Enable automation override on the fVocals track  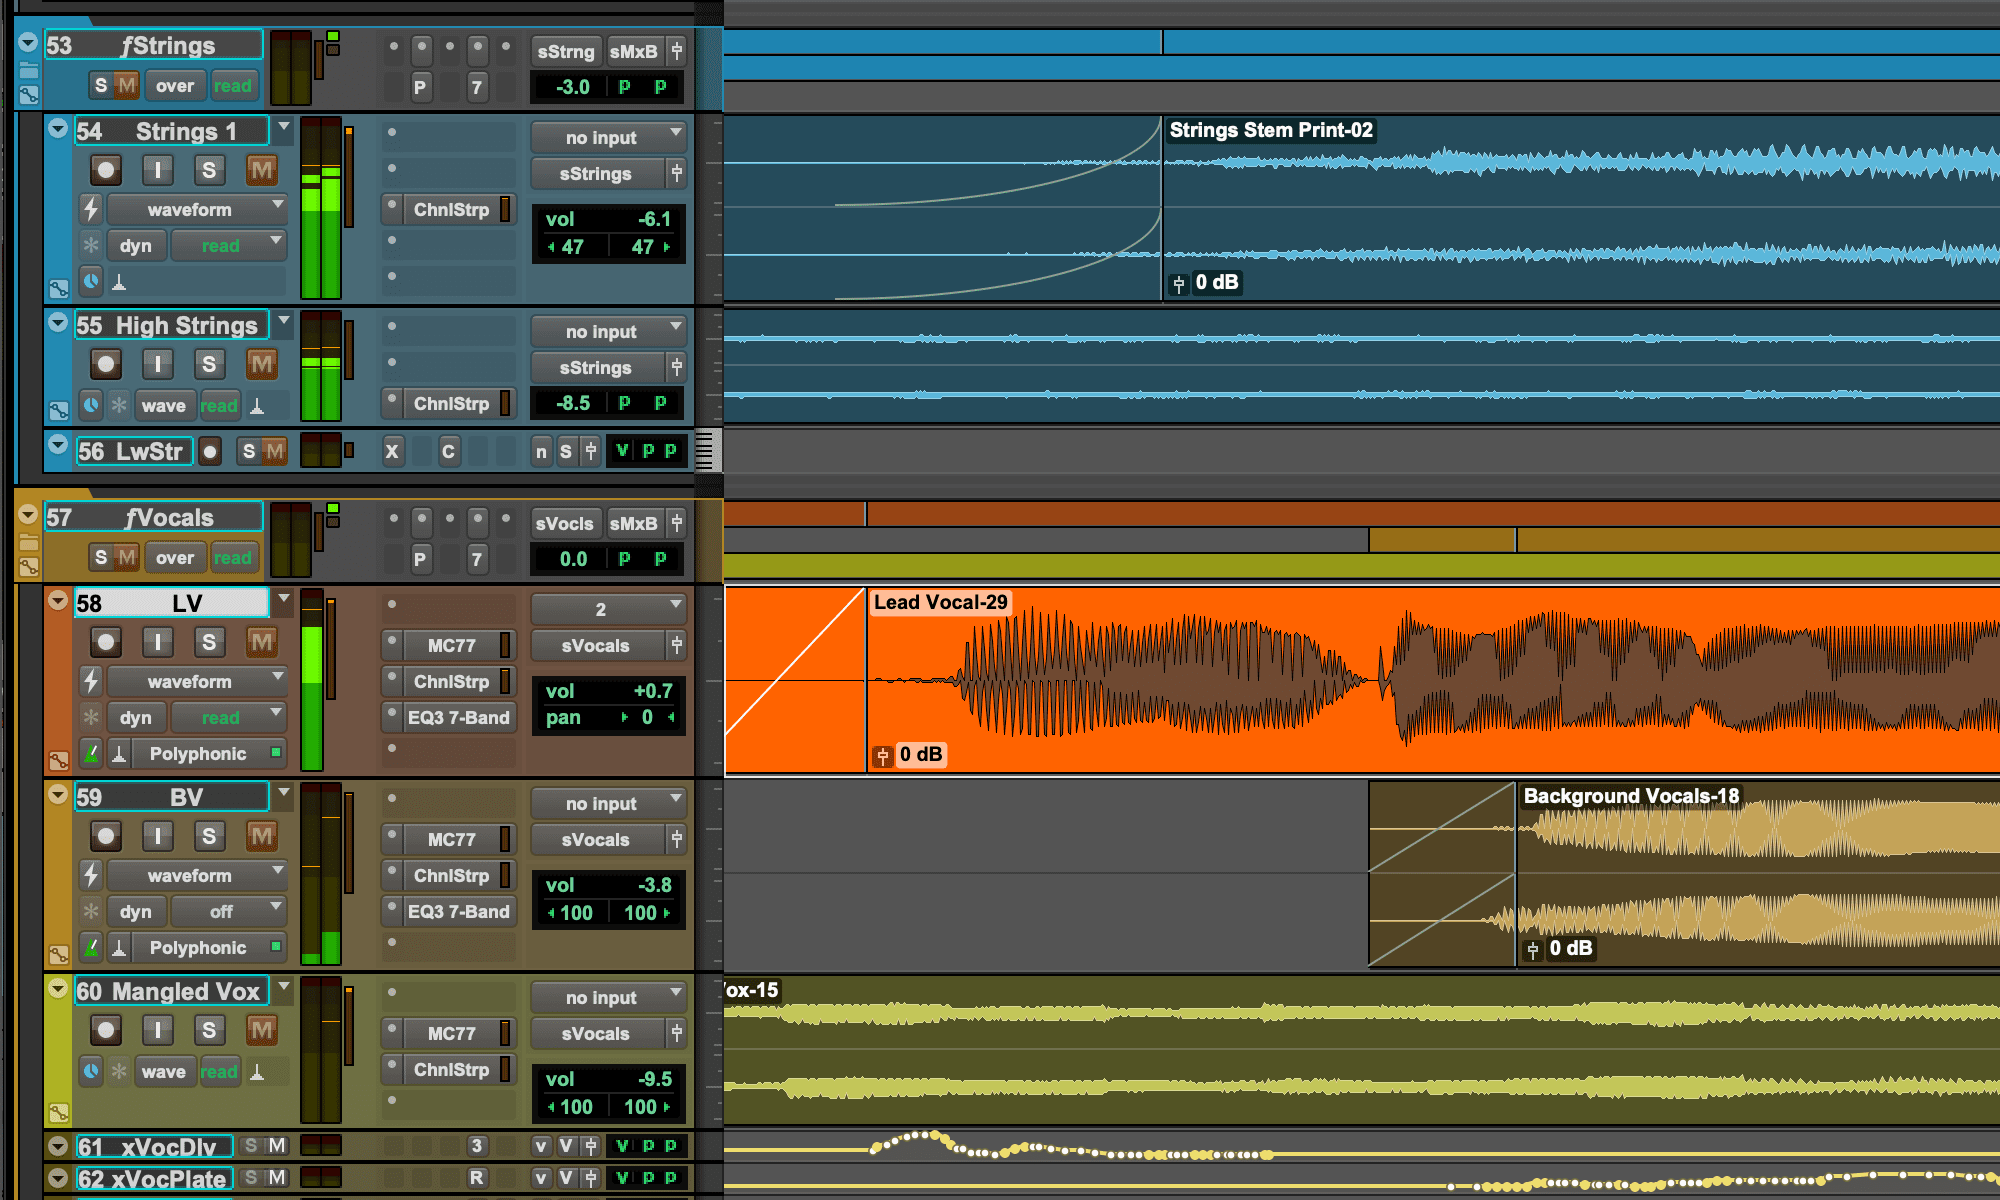pyautogui.click(x=174, y=557)
